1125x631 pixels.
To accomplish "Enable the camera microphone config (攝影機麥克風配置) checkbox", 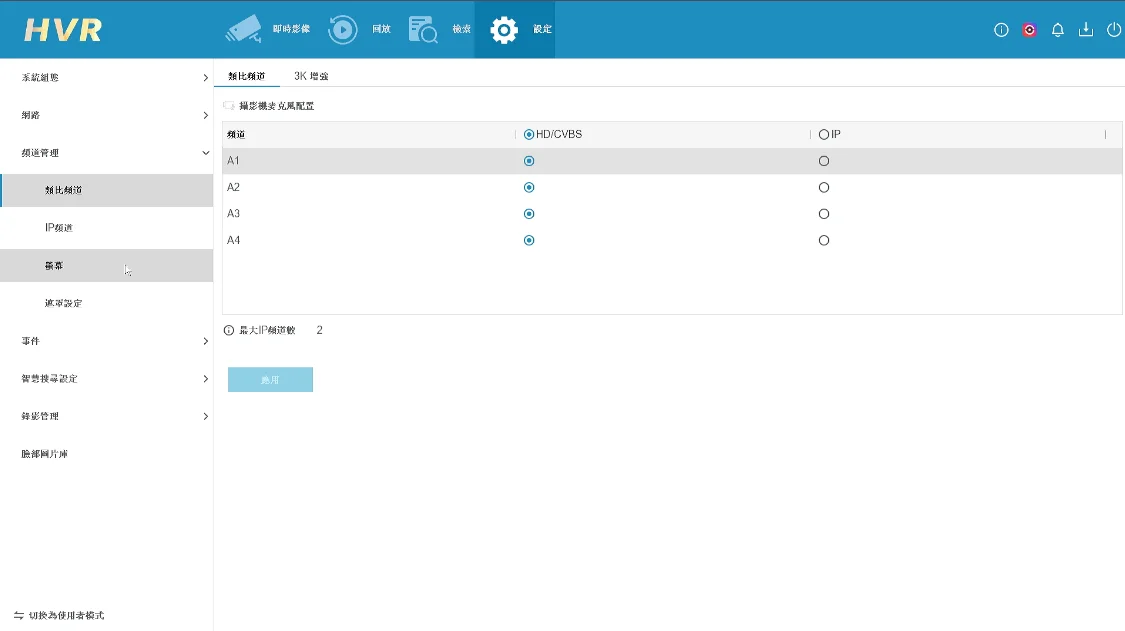I will pos(229,105).
